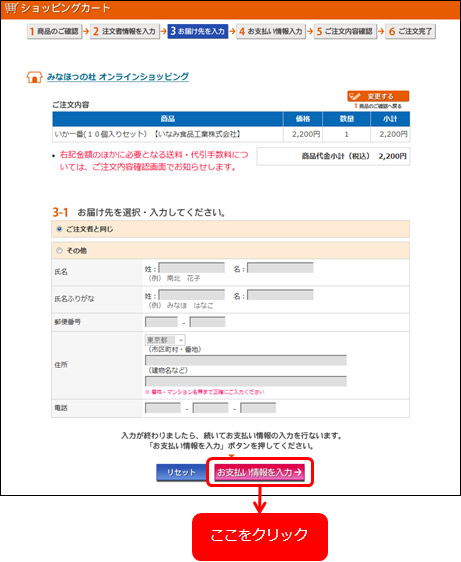Image resolution: width=461 pixels, height=562 pixels.
Task: Click the first 郵便番号 input box
Action: [161, 322]
